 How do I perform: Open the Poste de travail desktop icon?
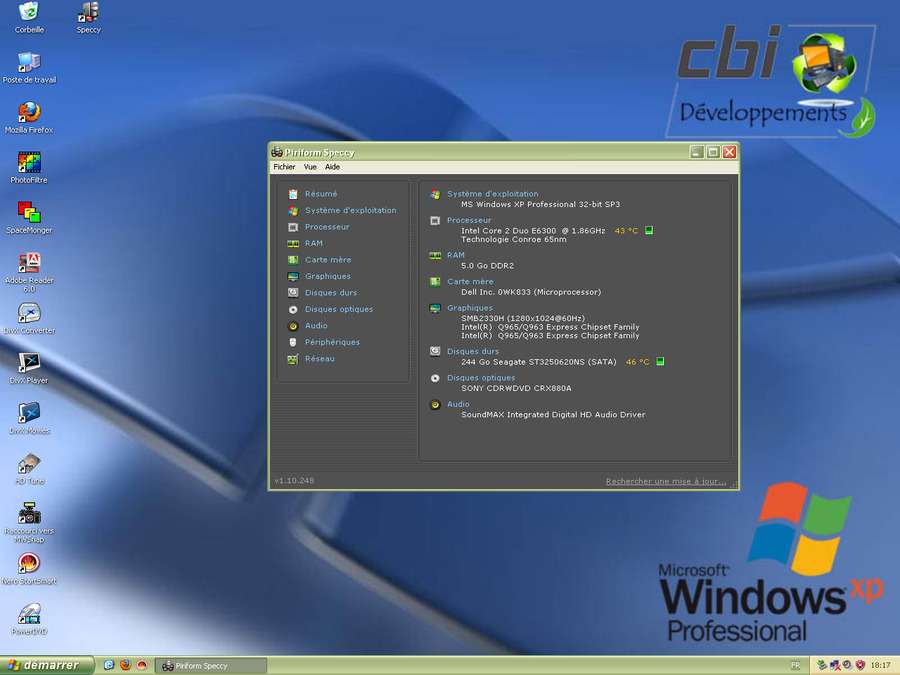(29, 68)
